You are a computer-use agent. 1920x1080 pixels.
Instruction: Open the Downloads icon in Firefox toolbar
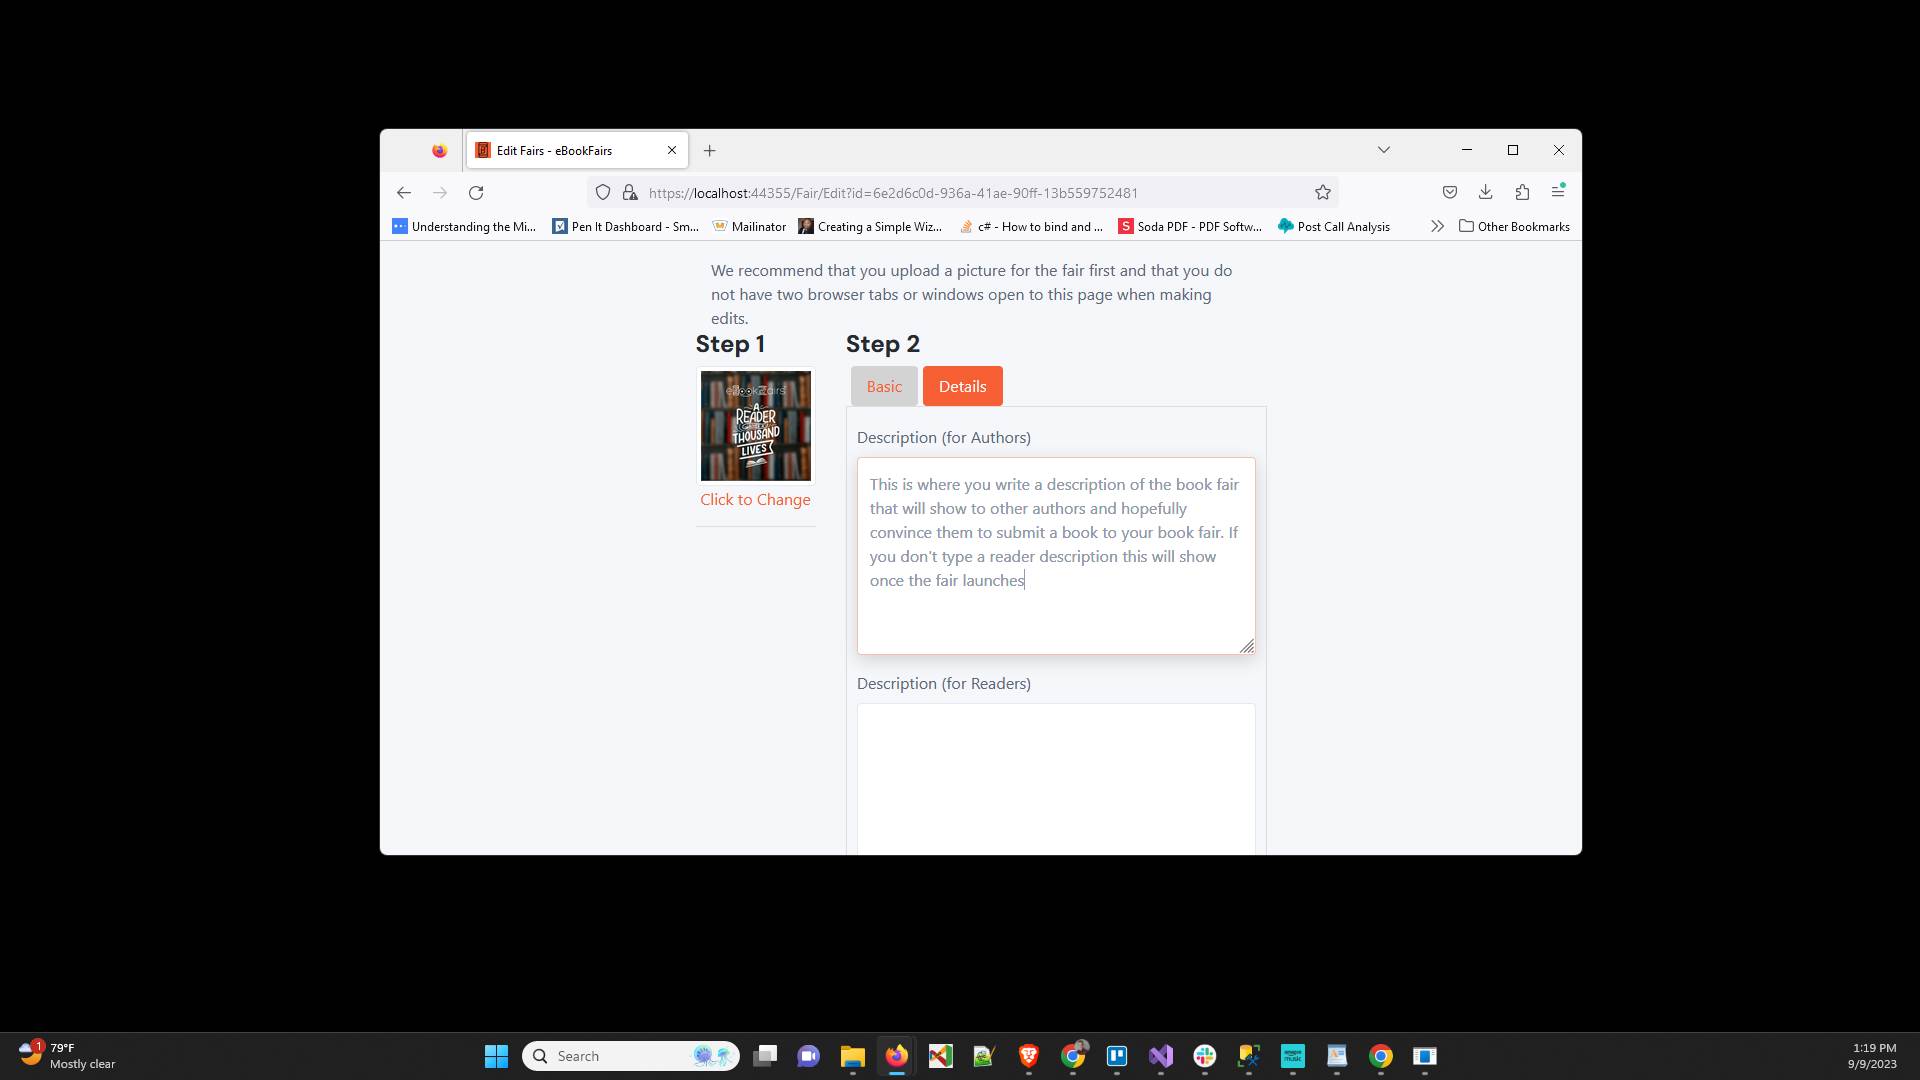point(1485,192)
